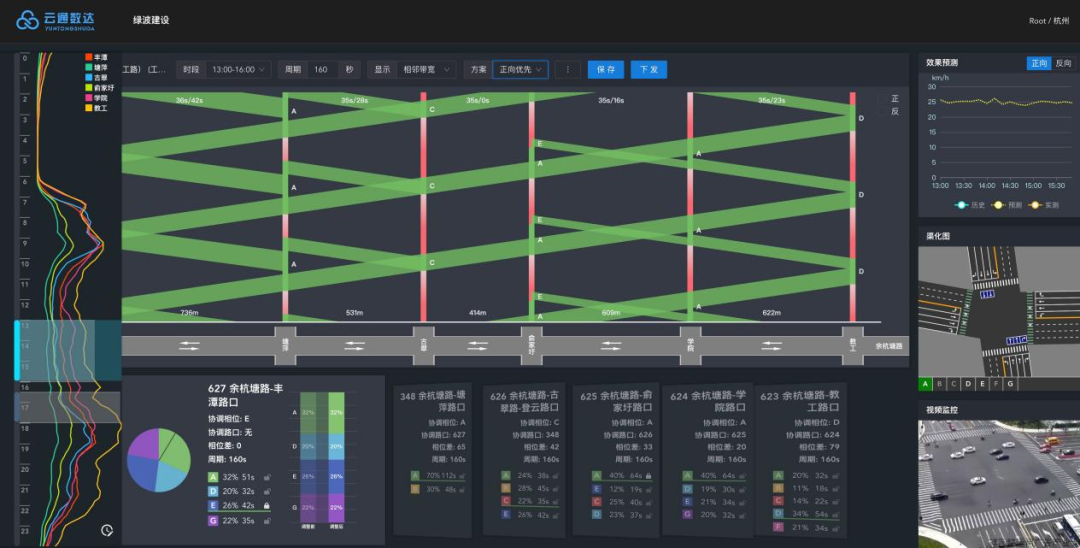Click the 周期 160 seconds input field
This screenshot has height=548, width=1080.
tap(322, 70)
